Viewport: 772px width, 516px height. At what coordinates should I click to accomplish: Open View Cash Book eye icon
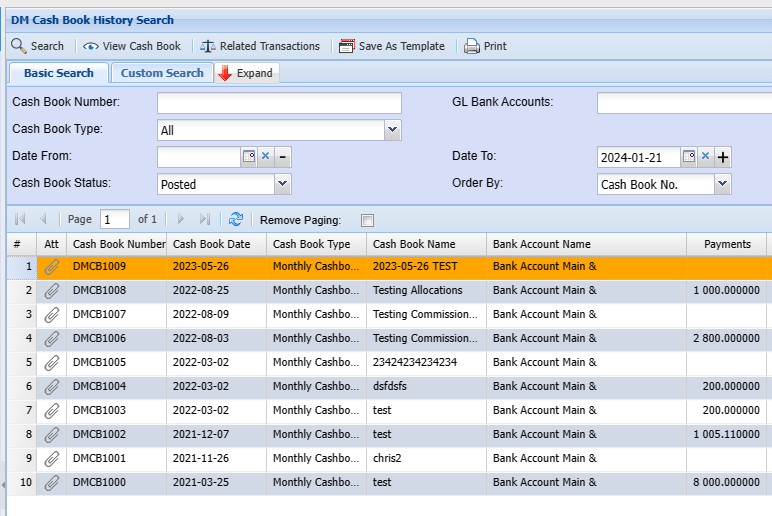(x=91, y=46)
